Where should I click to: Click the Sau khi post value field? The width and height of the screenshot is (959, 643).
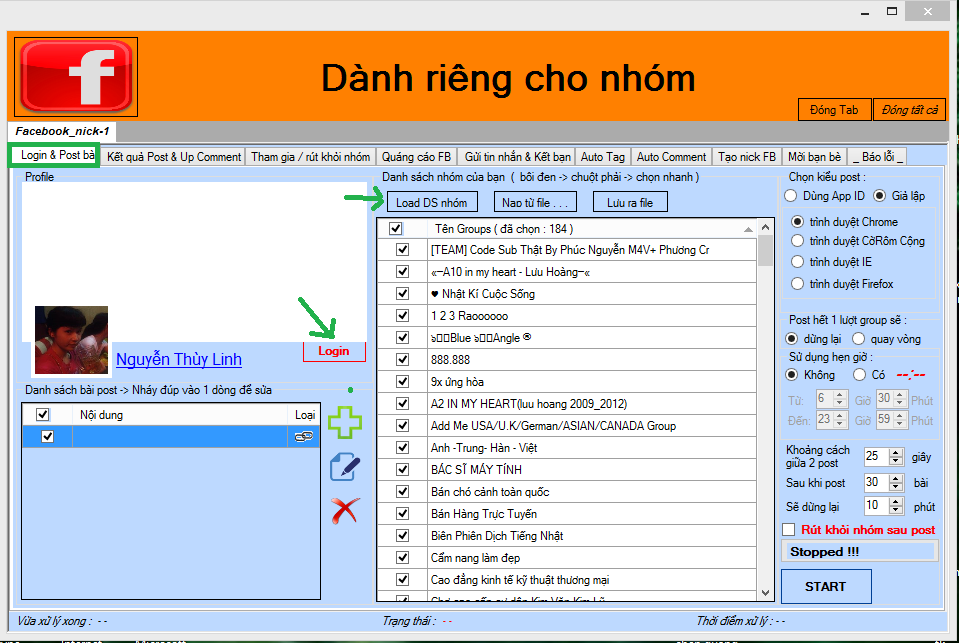876,482
